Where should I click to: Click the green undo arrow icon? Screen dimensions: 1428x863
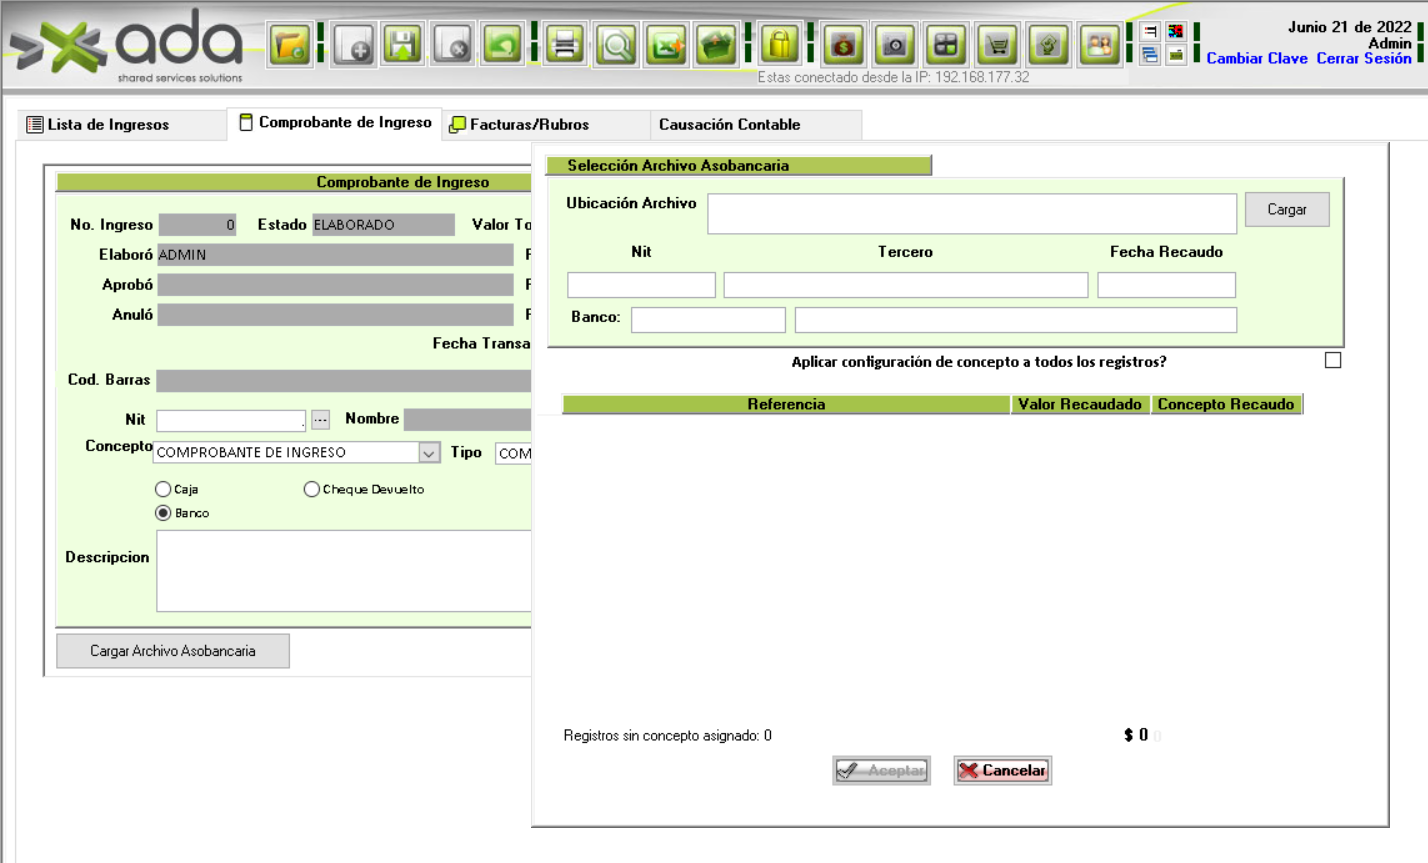pos(502,45)
